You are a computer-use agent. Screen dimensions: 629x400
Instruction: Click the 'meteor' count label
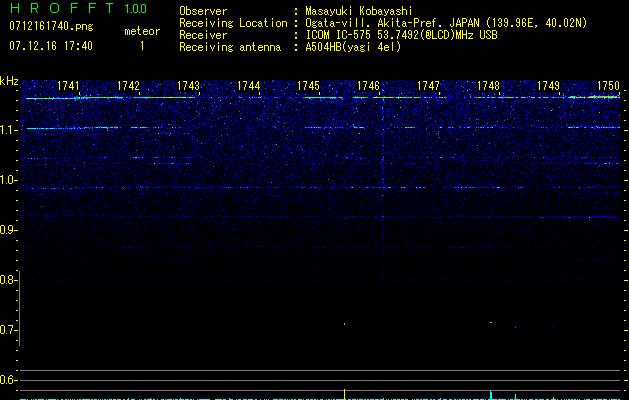[x=142, y=31]
